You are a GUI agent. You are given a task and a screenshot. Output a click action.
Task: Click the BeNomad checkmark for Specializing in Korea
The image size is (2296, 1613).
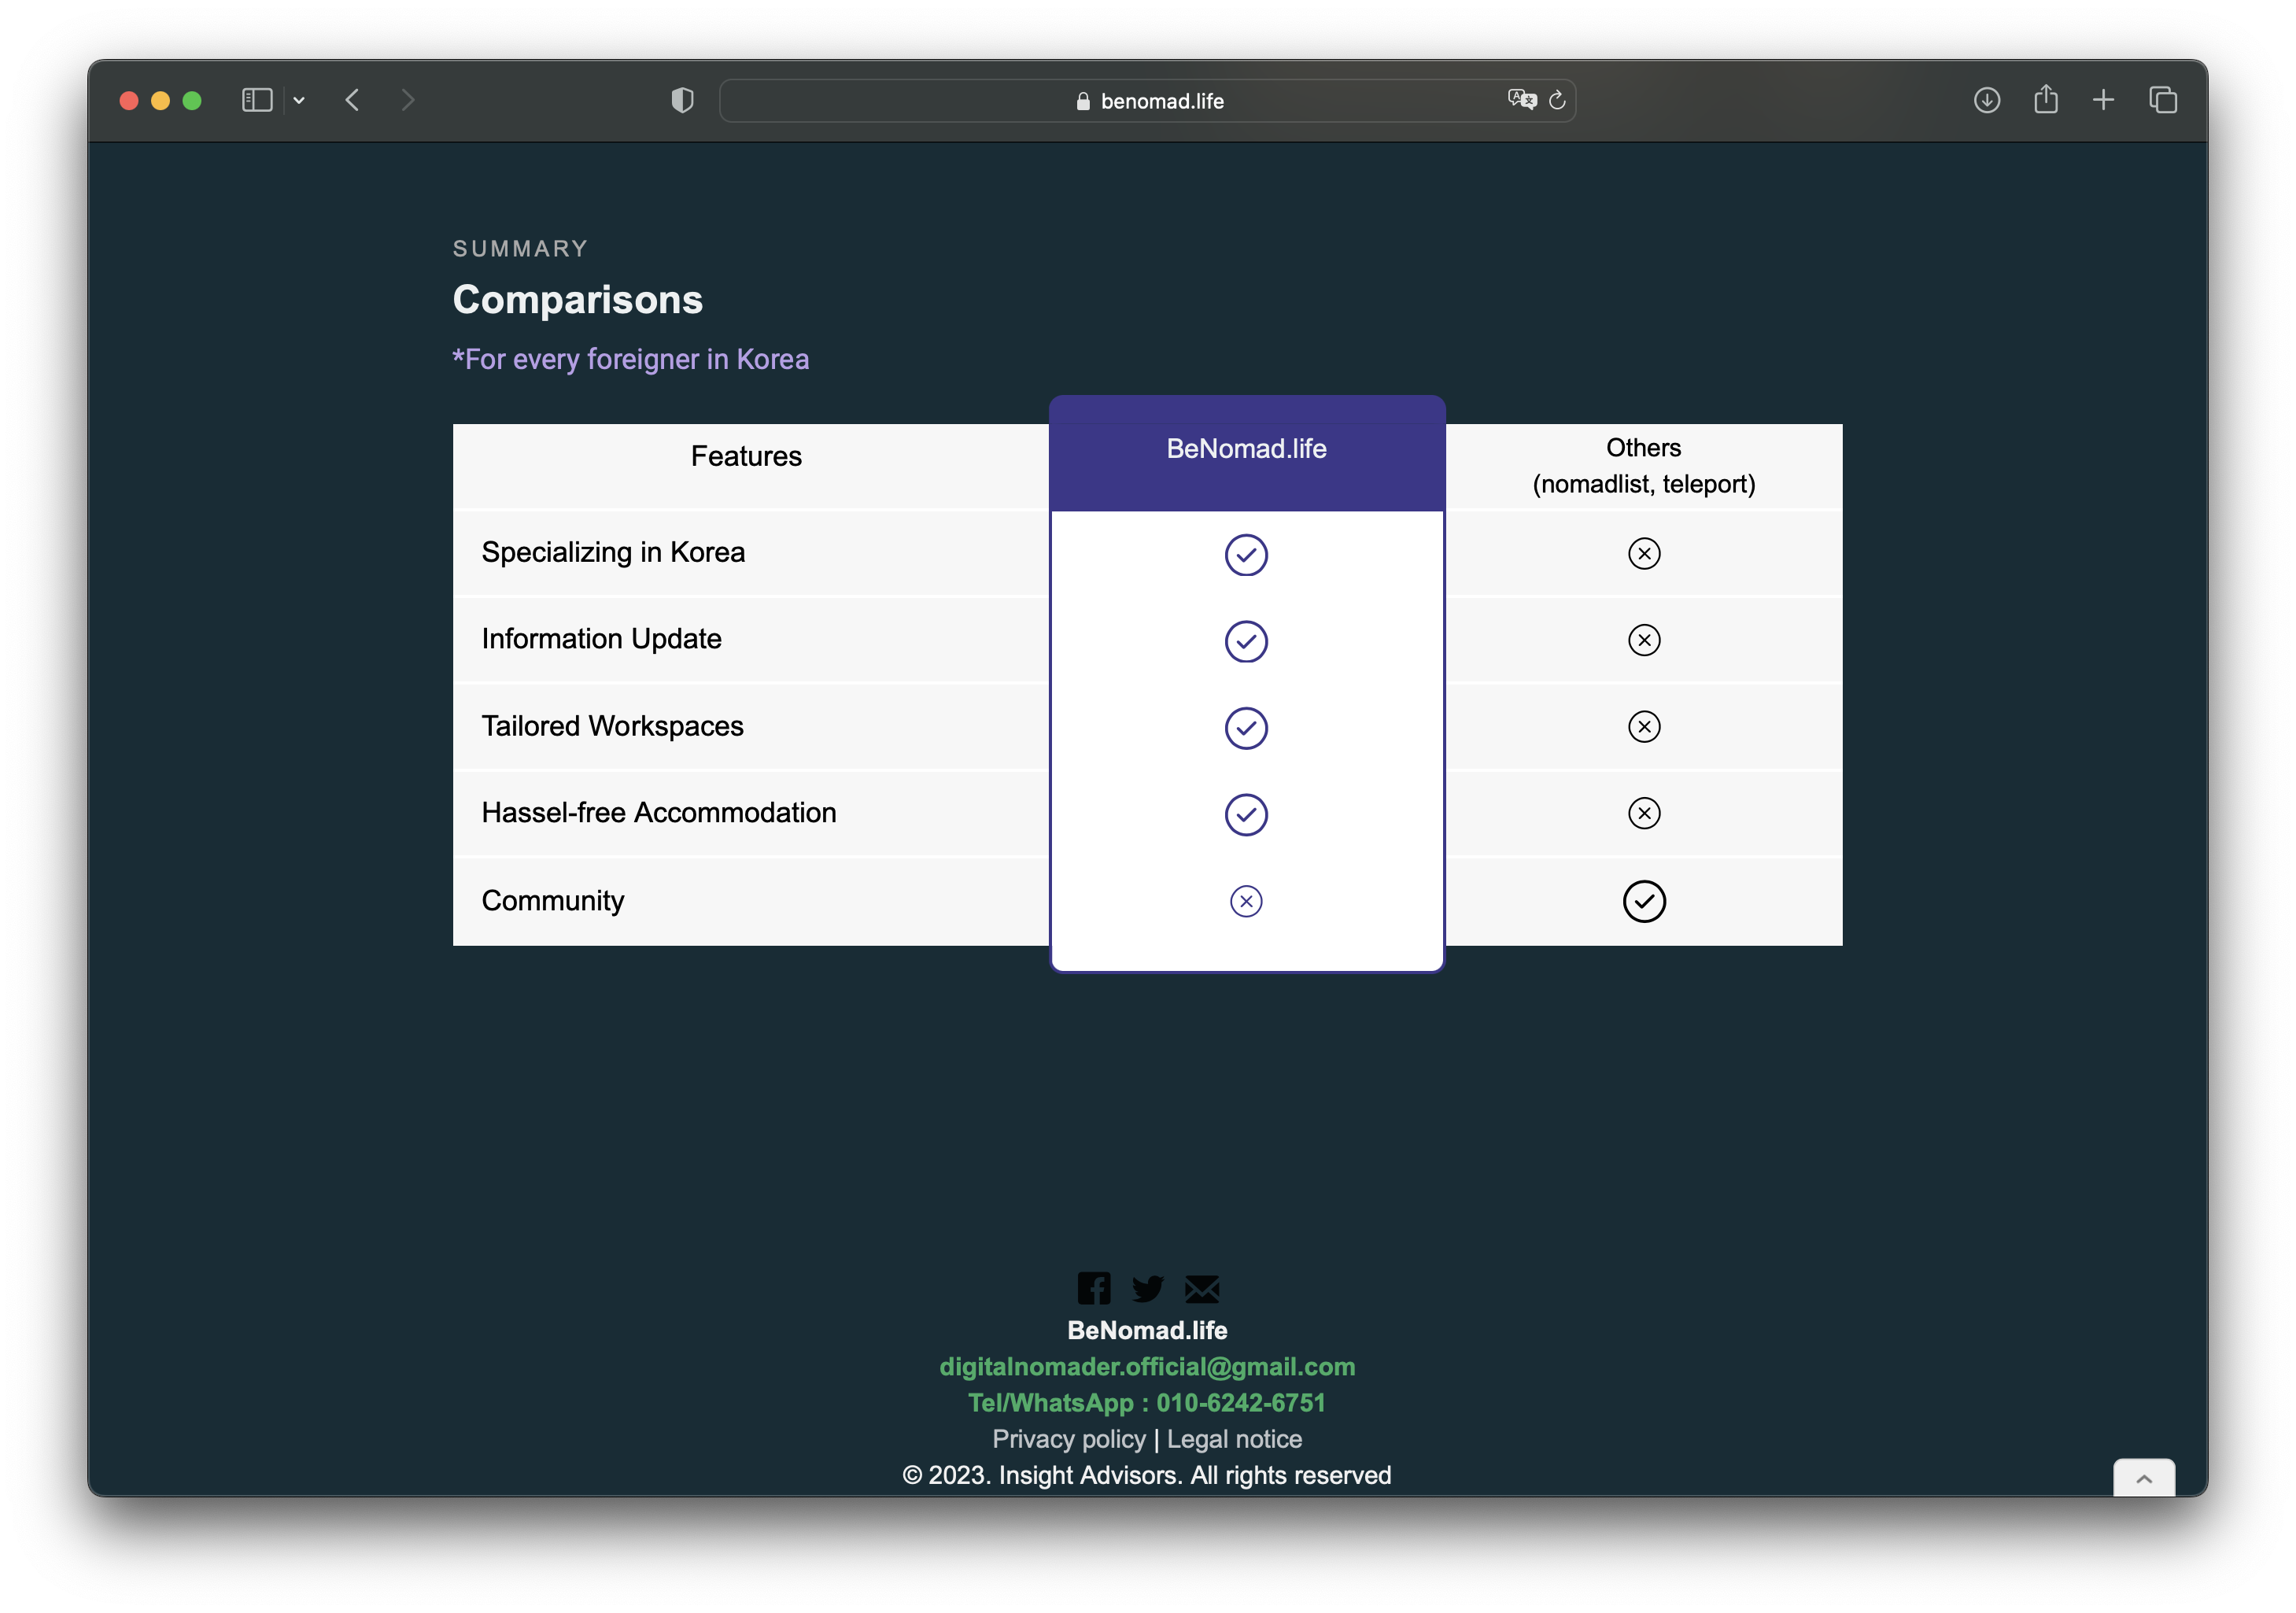click(1246, 555)
